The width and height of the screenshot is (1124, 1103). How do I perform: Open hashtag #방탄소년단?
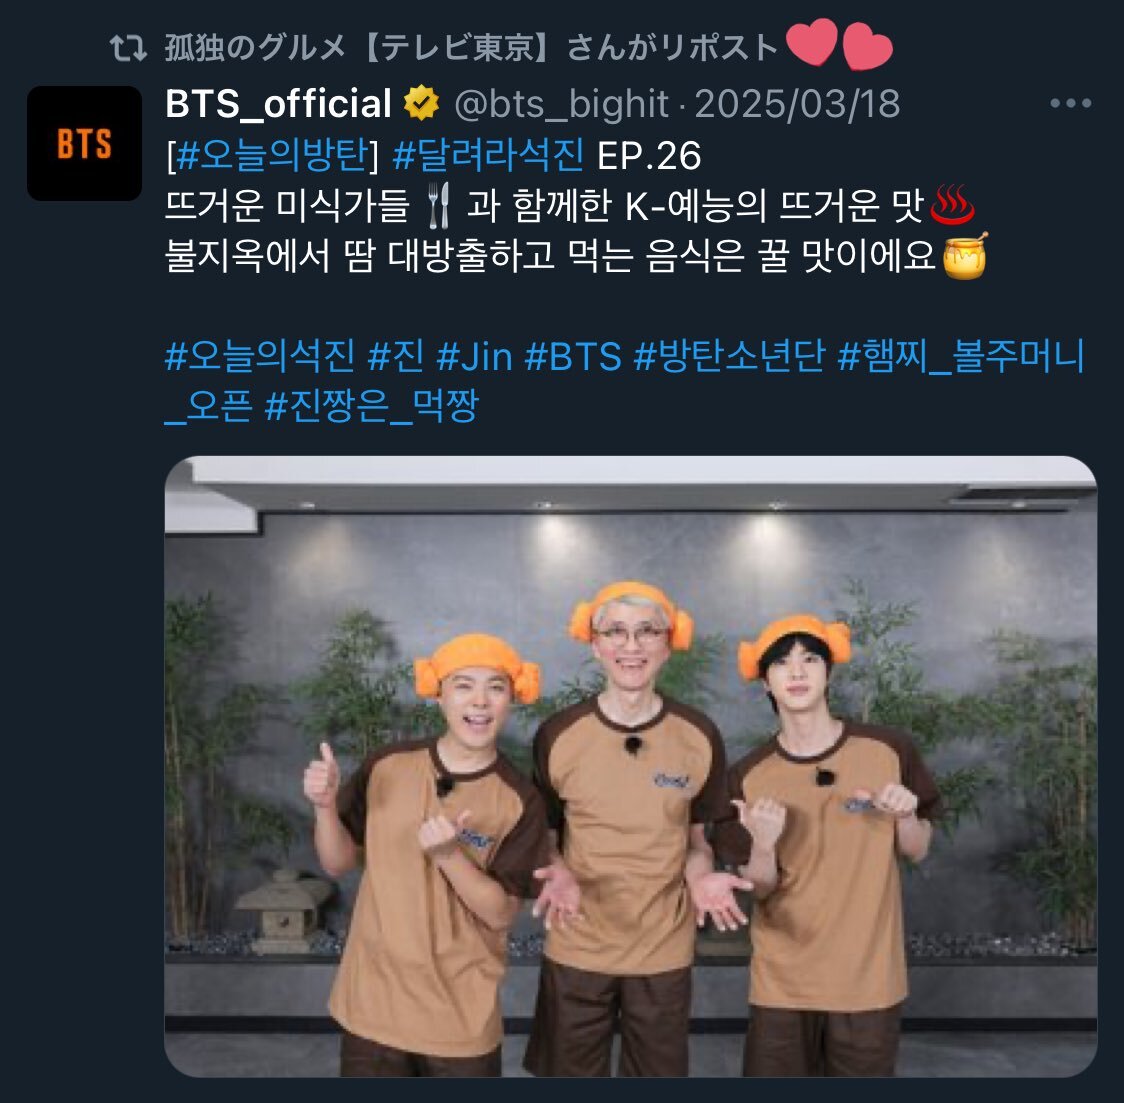(x=730, y=355)
